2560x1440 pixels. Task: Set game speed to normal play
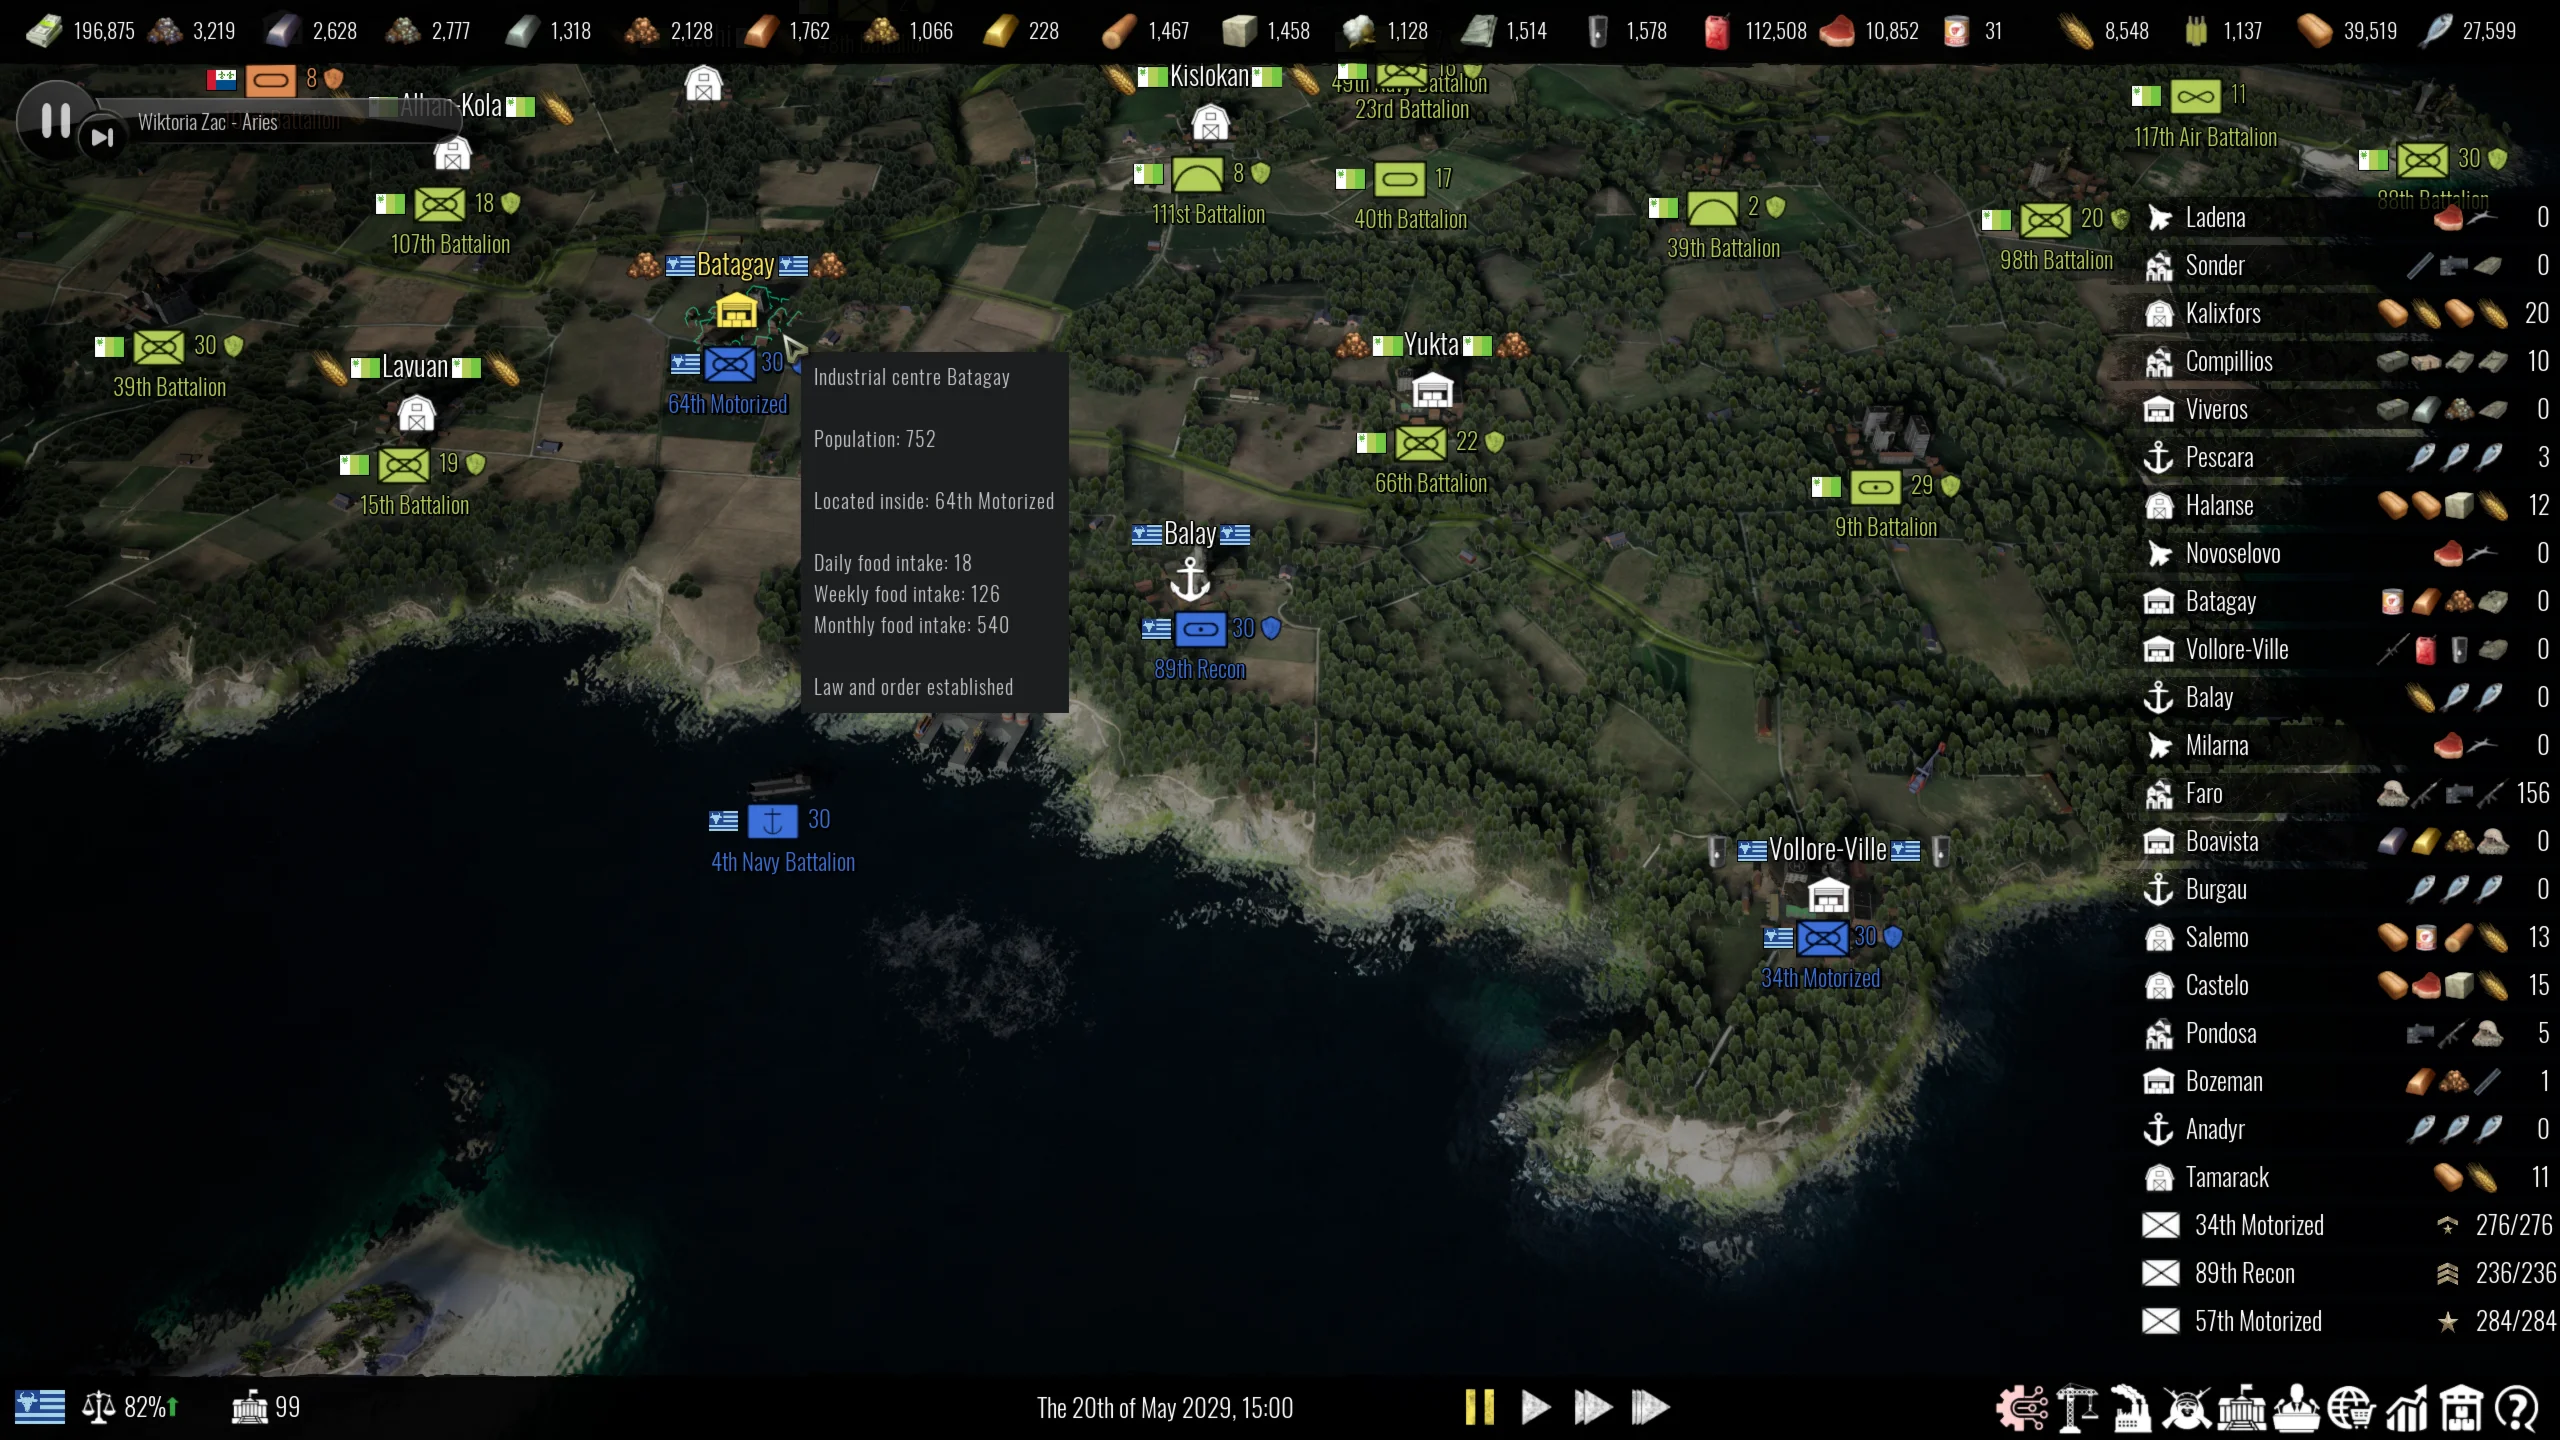(1535, 1407)
